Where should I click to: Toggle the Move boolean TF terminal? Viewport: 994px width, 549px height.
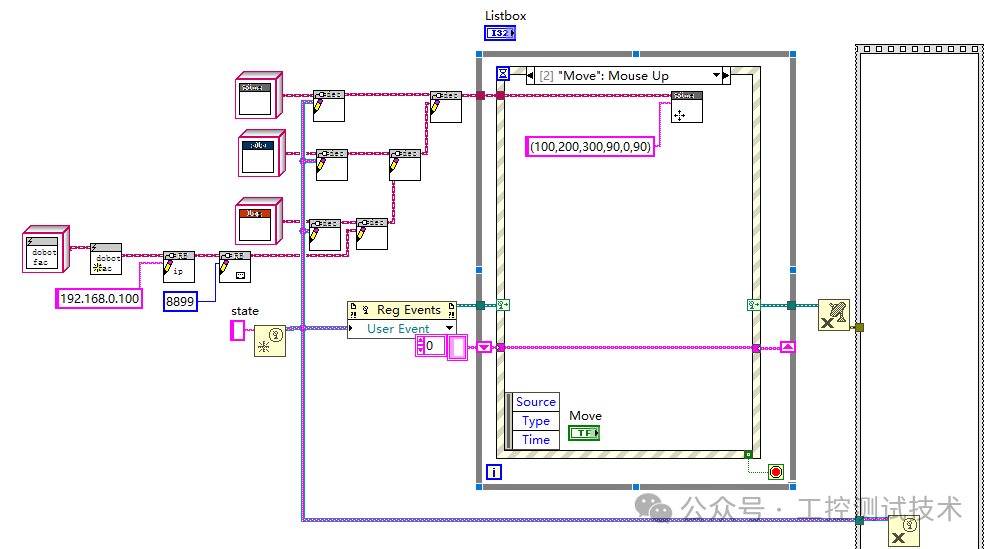click(584, 433)
